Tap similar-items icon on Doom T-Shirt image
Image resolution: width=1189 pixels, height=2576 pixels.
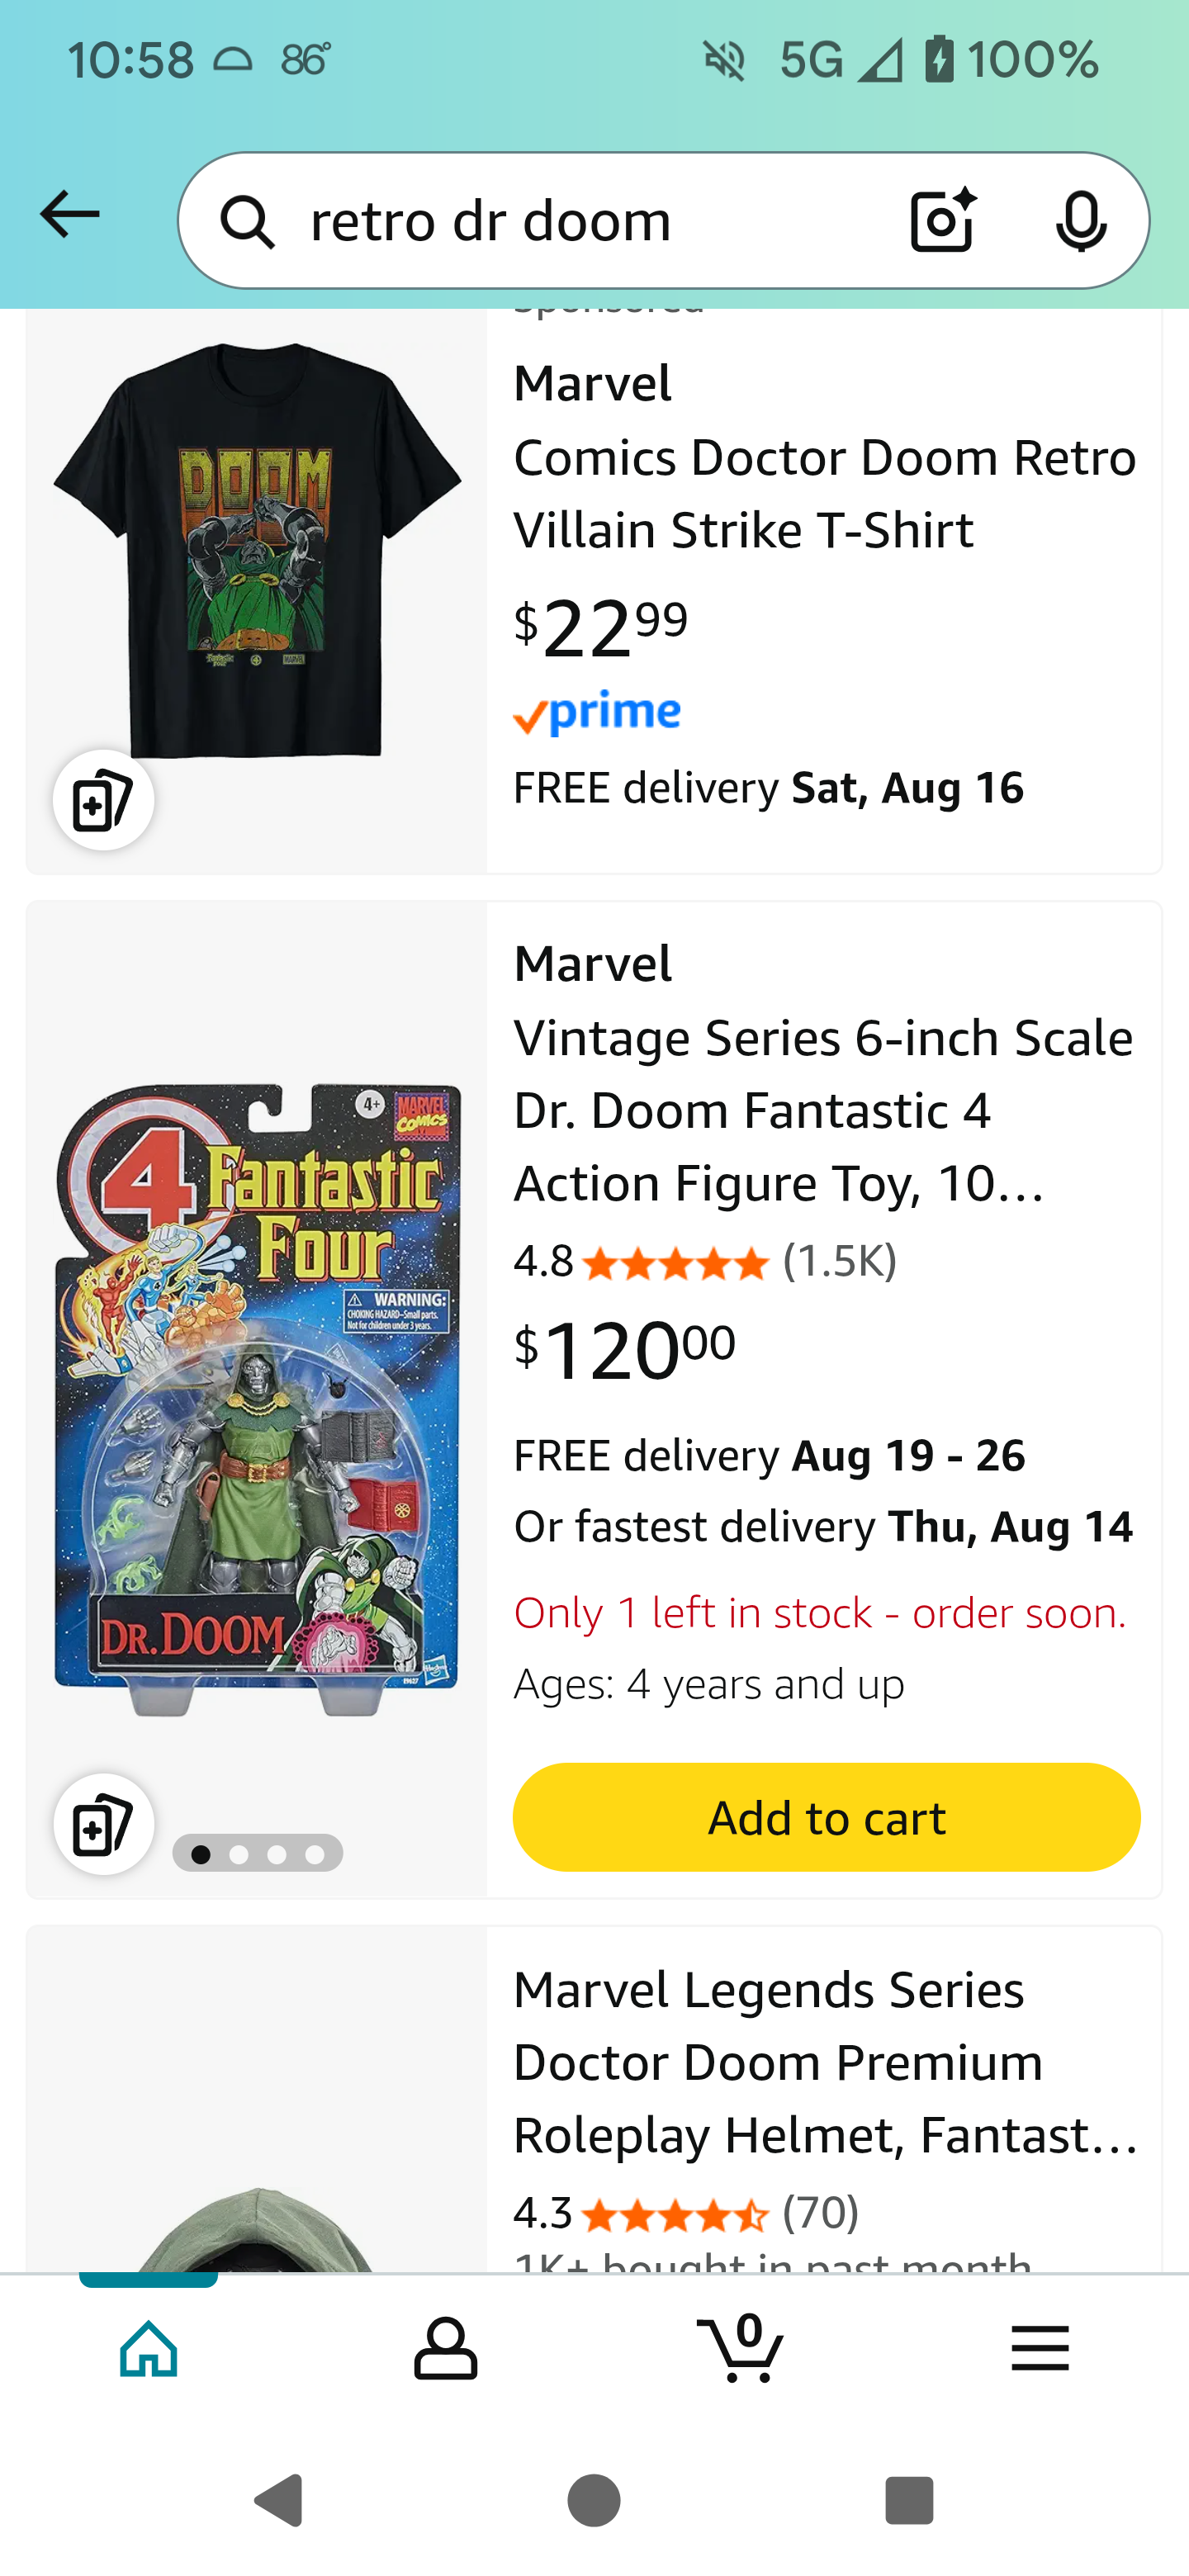click(x=103, y=800)
